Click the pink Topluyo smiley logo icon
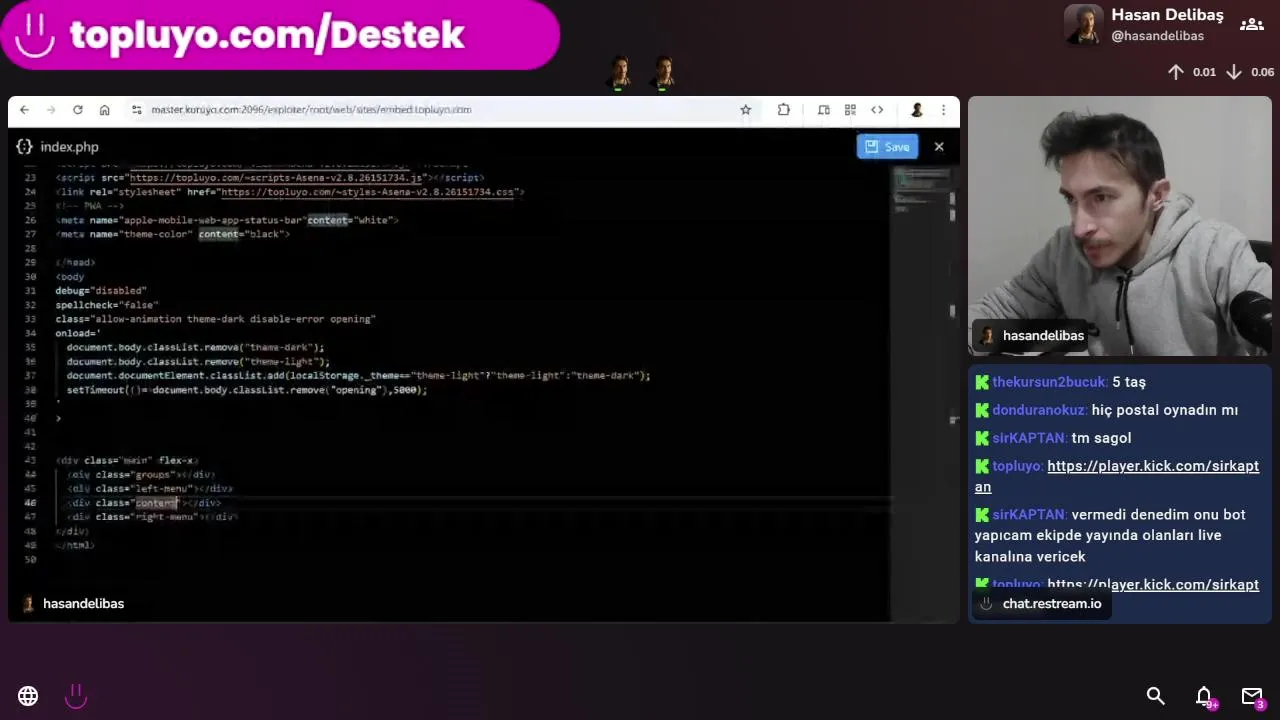This screenshot has height=720, width=1280. pos(76,696)
